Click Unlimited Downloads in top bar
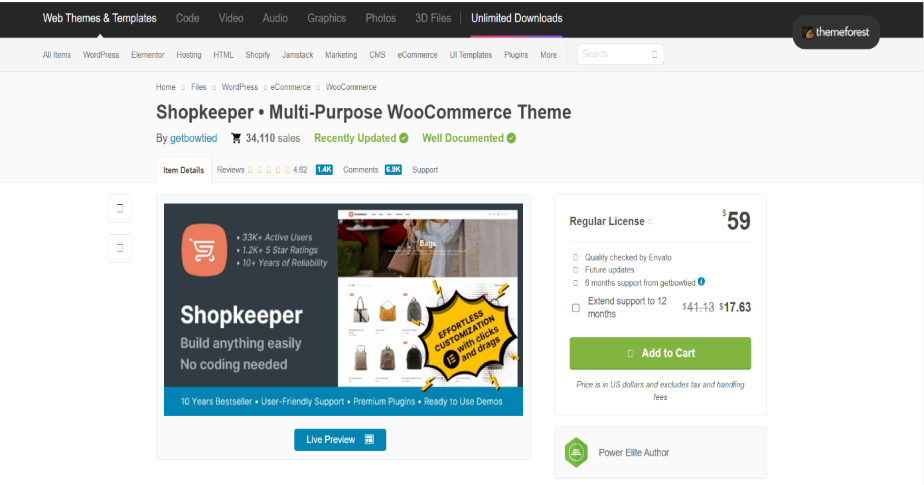 point(517,18)
